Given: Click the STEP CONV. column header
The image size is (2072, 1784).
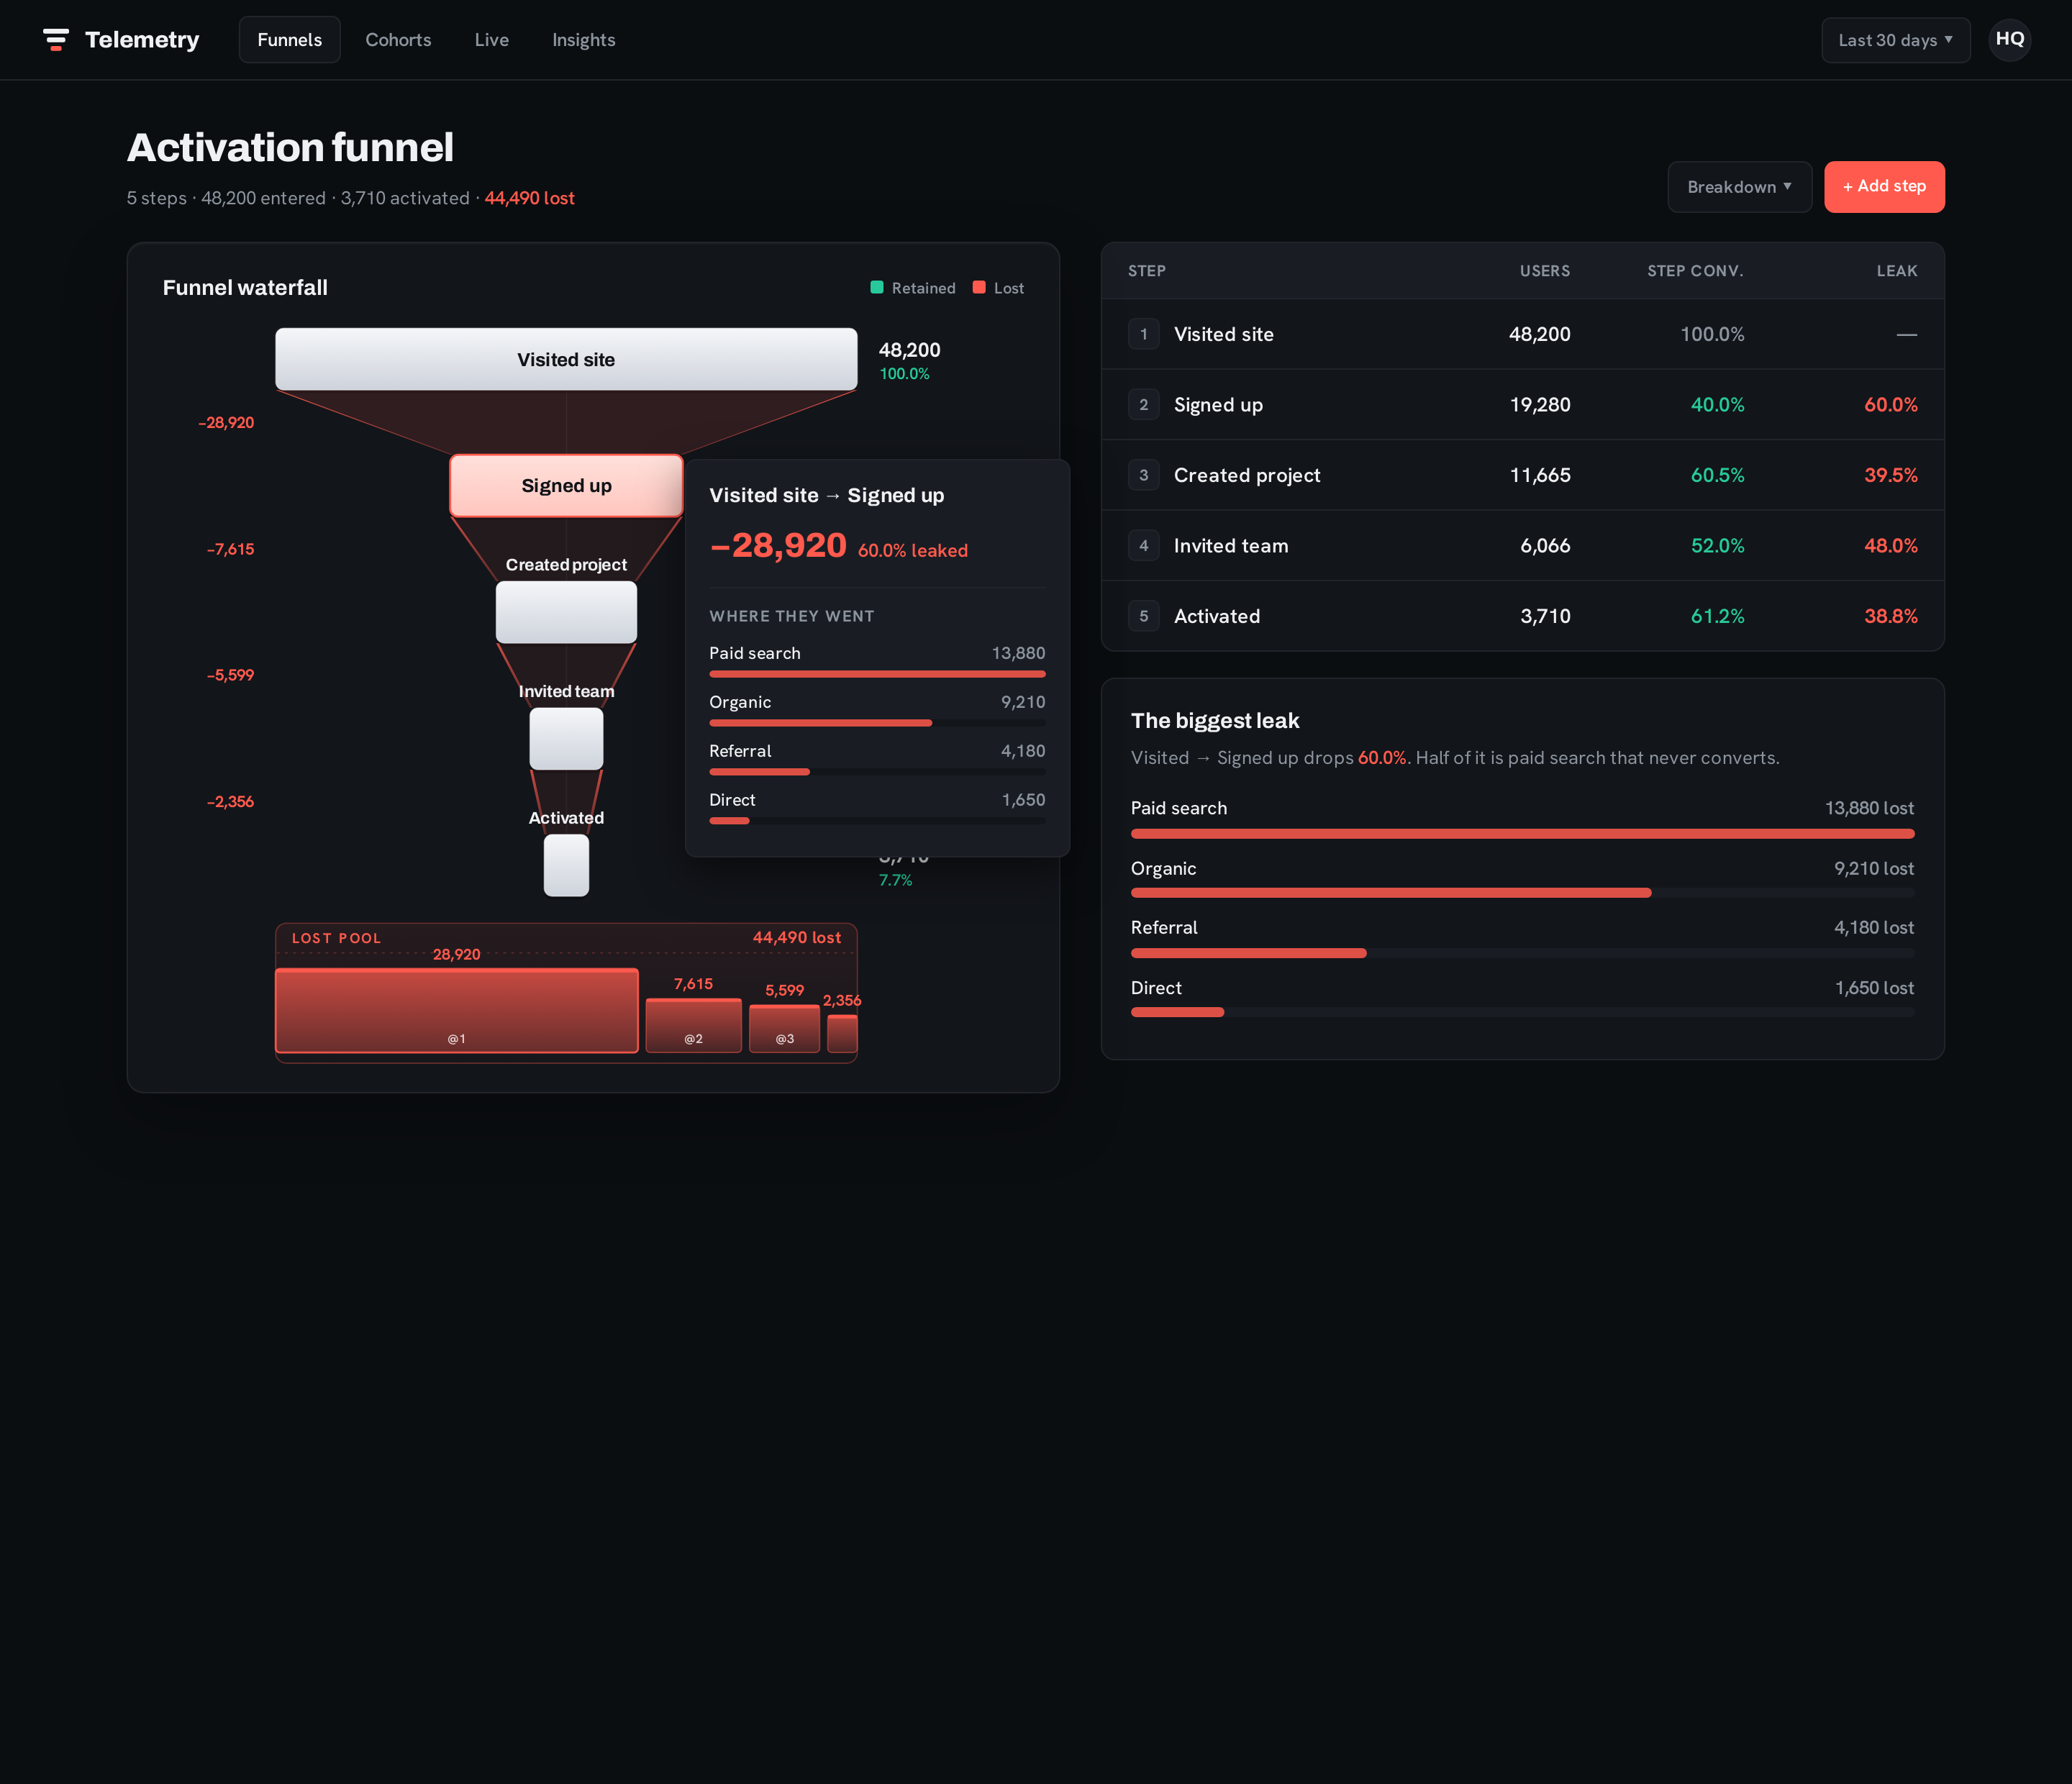Looking at the screenshot, I should click(x=1695, y=271).
